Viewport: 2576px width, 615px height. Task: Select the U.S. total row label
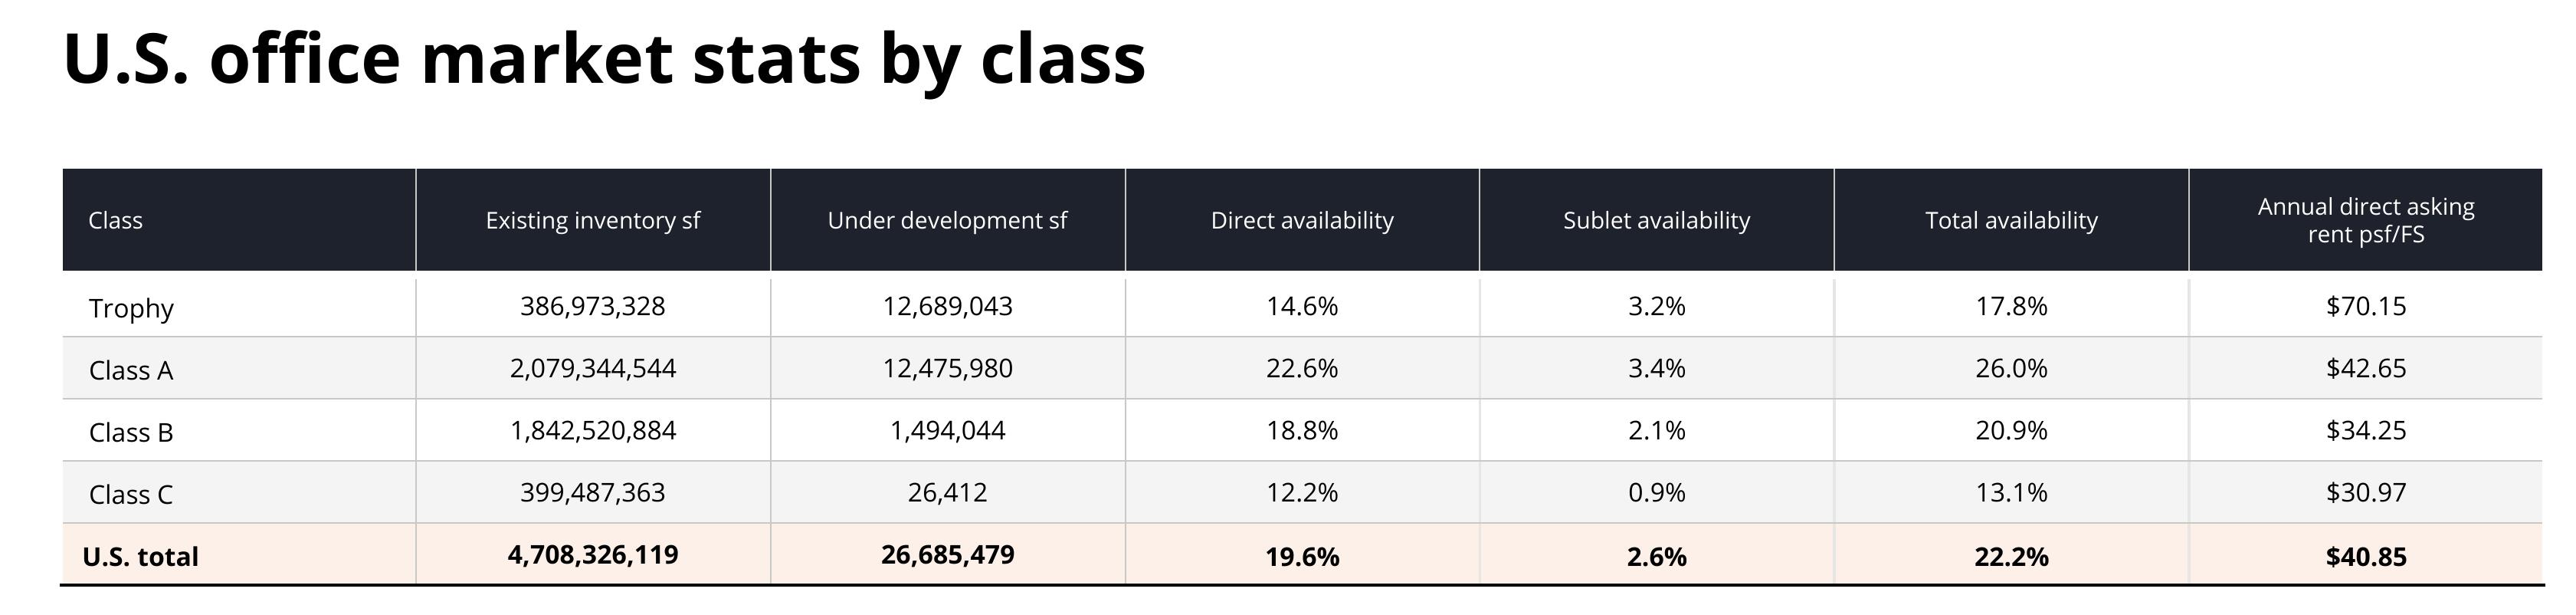tap(140, 556)
